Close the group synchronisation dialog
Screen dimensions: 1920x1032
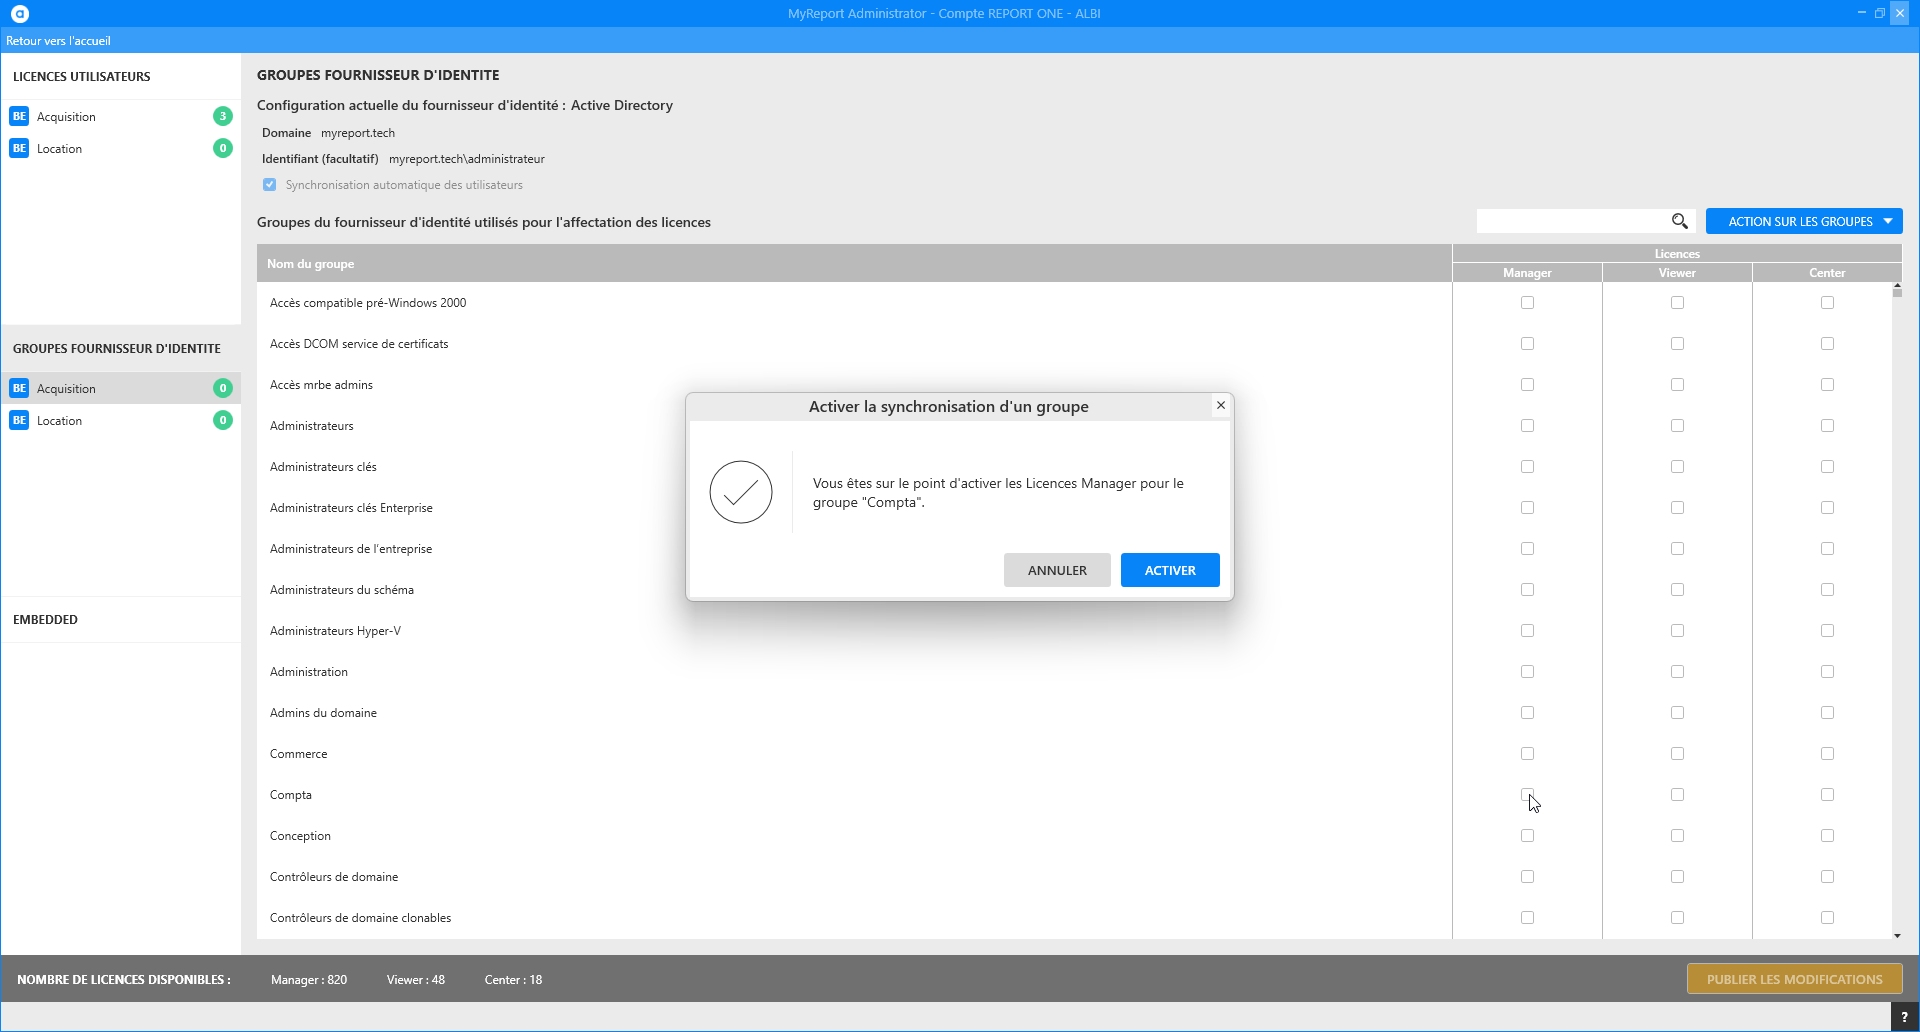tap(1220, 405)
